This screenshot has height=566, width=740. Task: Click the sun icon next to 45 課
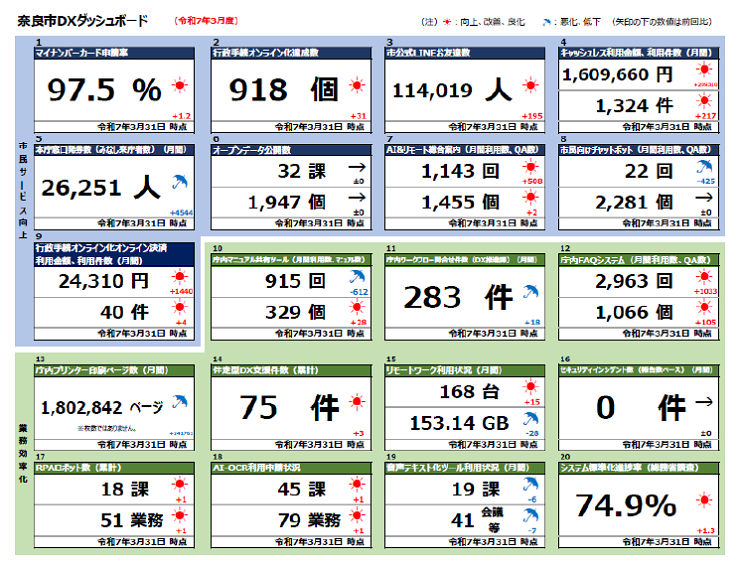coord(357,485)
